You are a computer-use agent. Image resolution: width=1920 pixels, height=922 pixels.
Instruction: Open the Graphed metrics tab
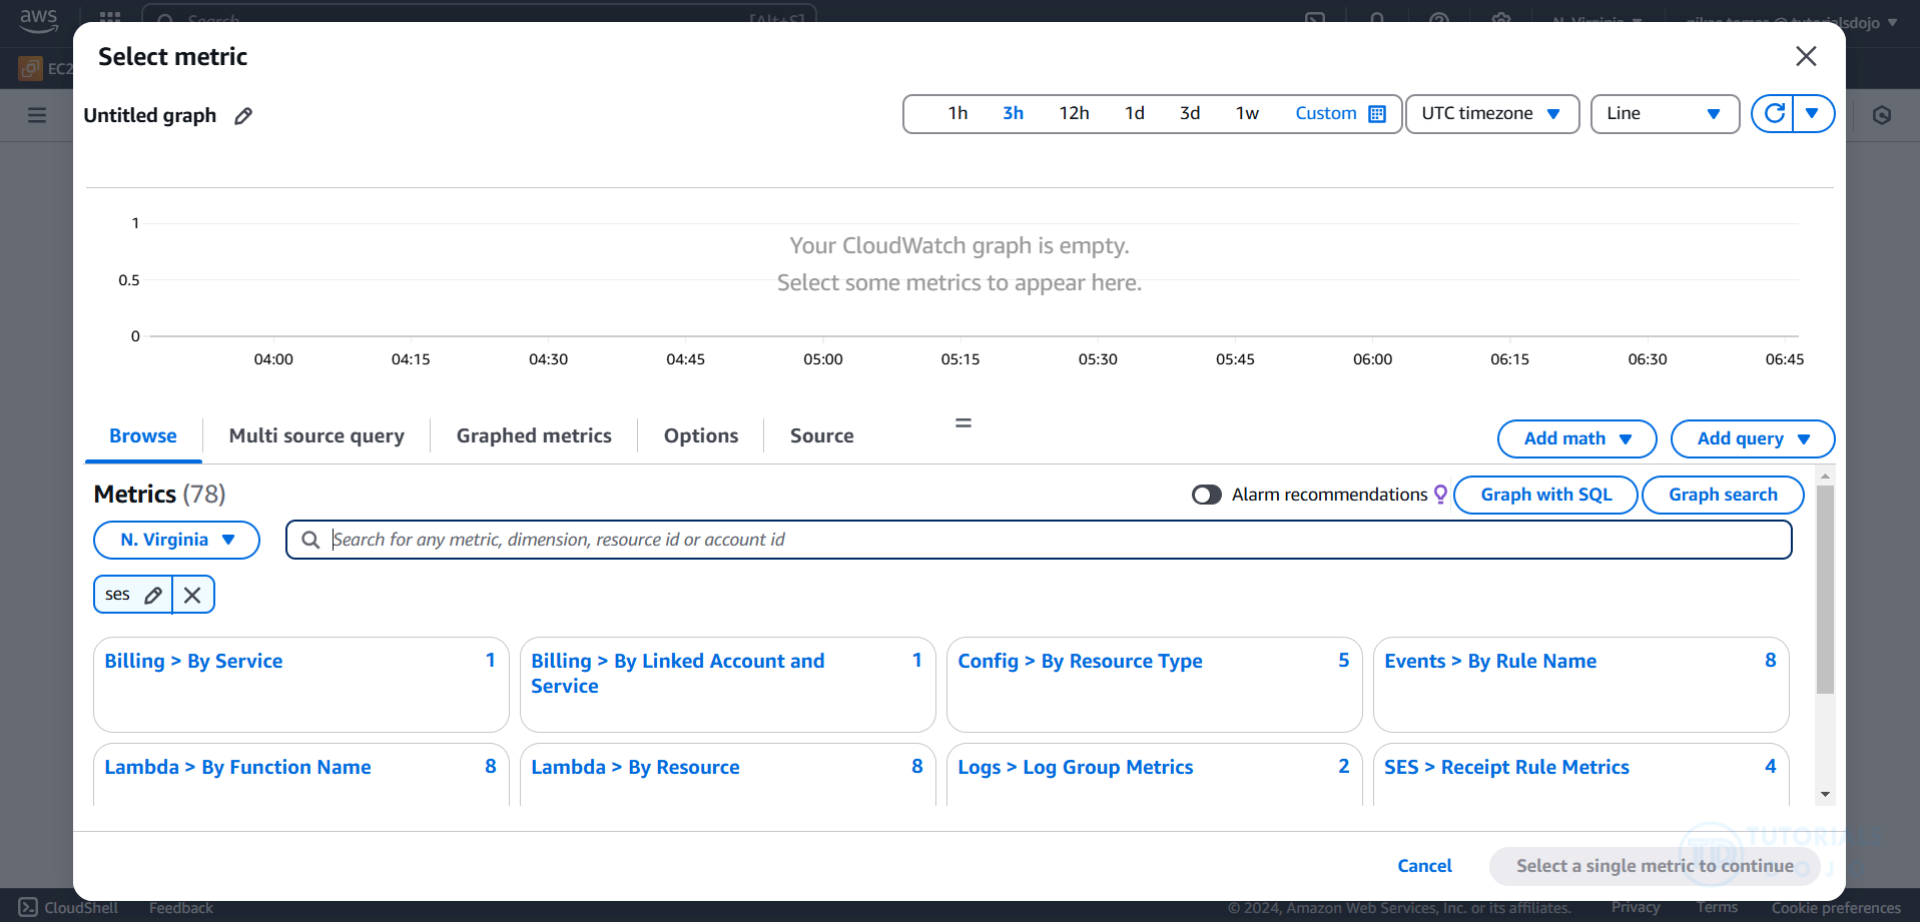coord(534,436)
